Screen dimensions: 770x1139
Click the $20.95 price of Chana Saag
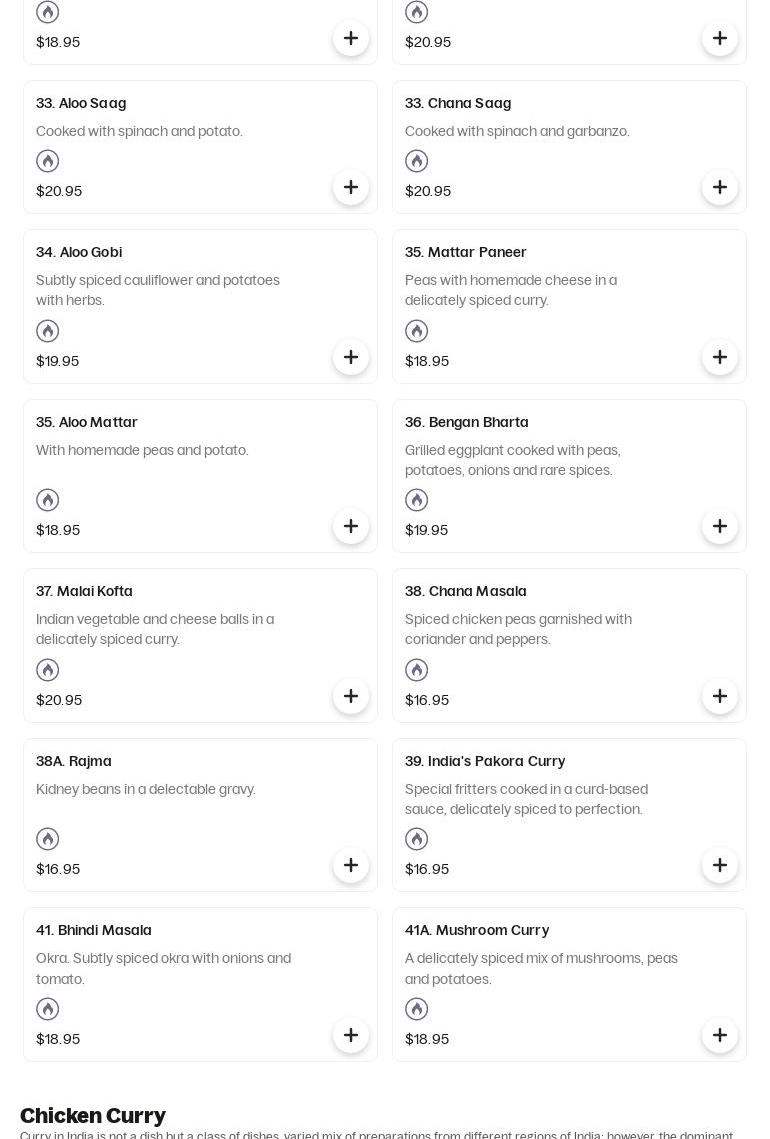pos(428,191)
